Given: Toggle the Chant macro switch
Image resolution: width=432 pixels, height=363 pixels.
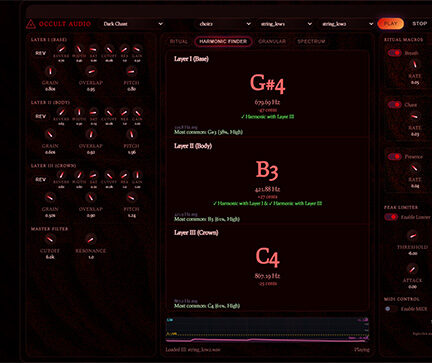Looking at the screenshot, I should (394, 105).
